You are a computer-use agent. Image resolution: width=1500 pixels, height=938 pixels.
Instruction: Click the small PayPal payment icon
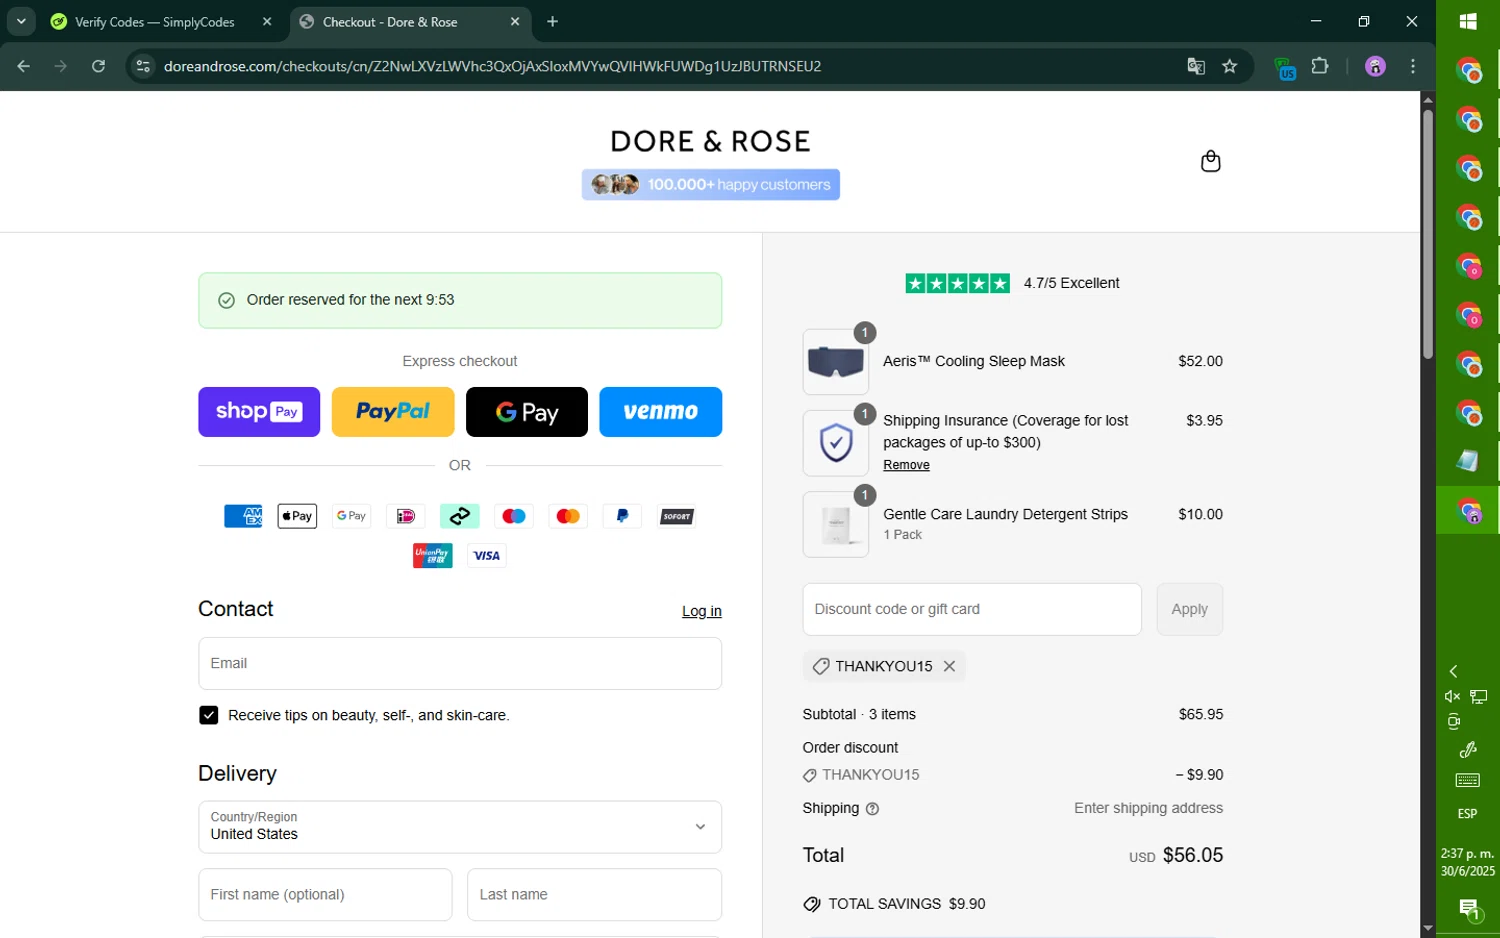click(622, 516)
